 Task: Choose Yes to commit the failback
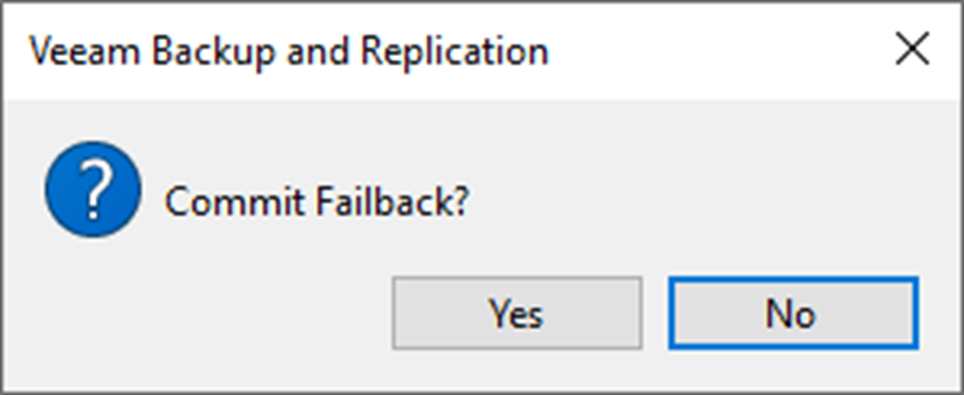point(517,313)
